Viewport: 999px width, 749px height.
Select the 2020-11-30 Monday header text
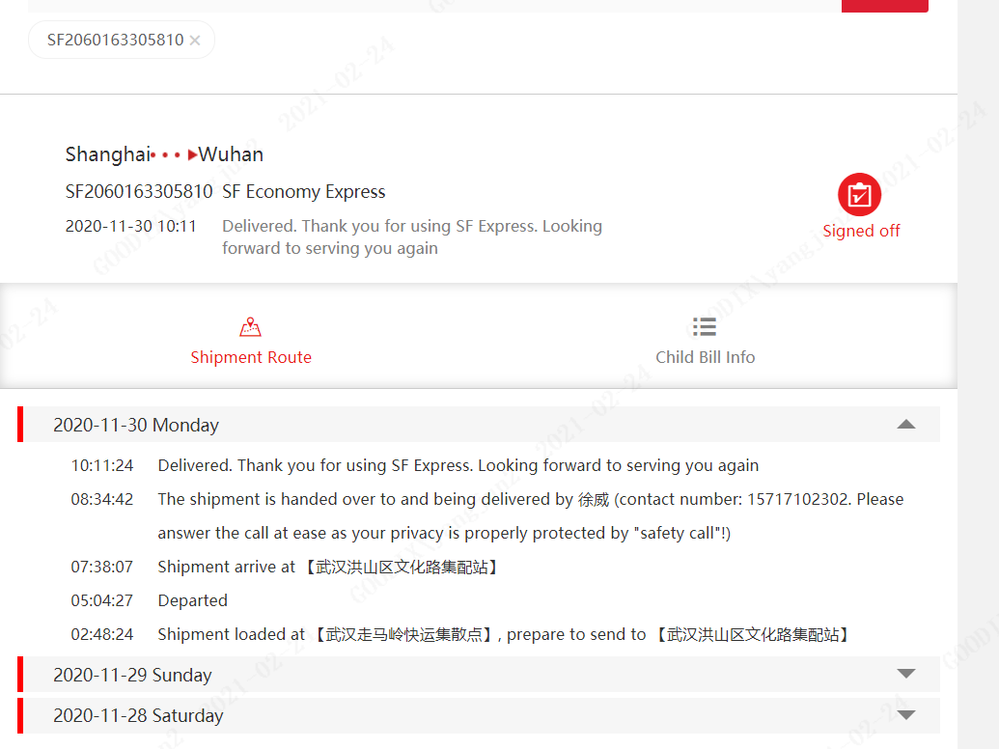click(136, 425)
